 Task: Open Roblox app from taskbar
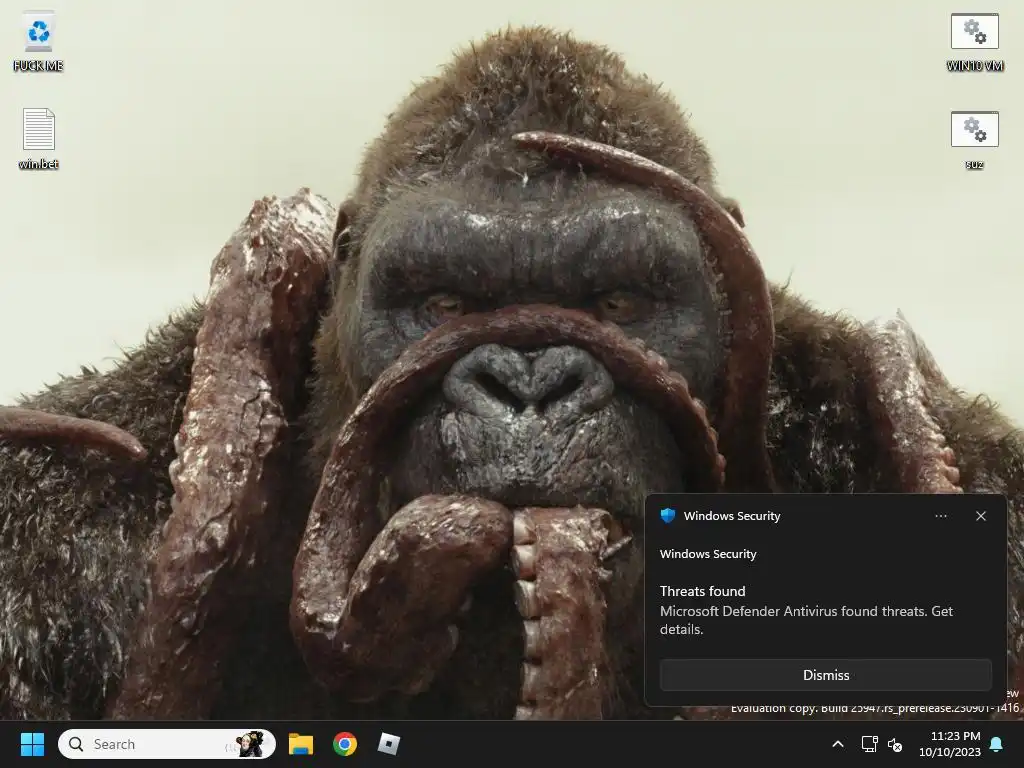(x=389, y=744)
